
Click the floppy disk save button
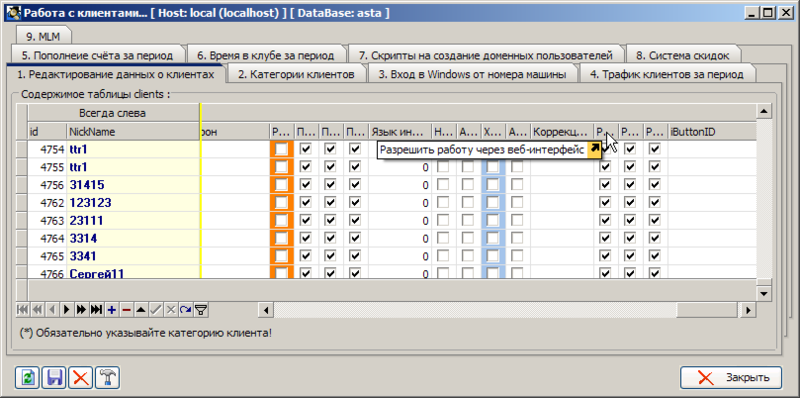(x=54, y=378)
